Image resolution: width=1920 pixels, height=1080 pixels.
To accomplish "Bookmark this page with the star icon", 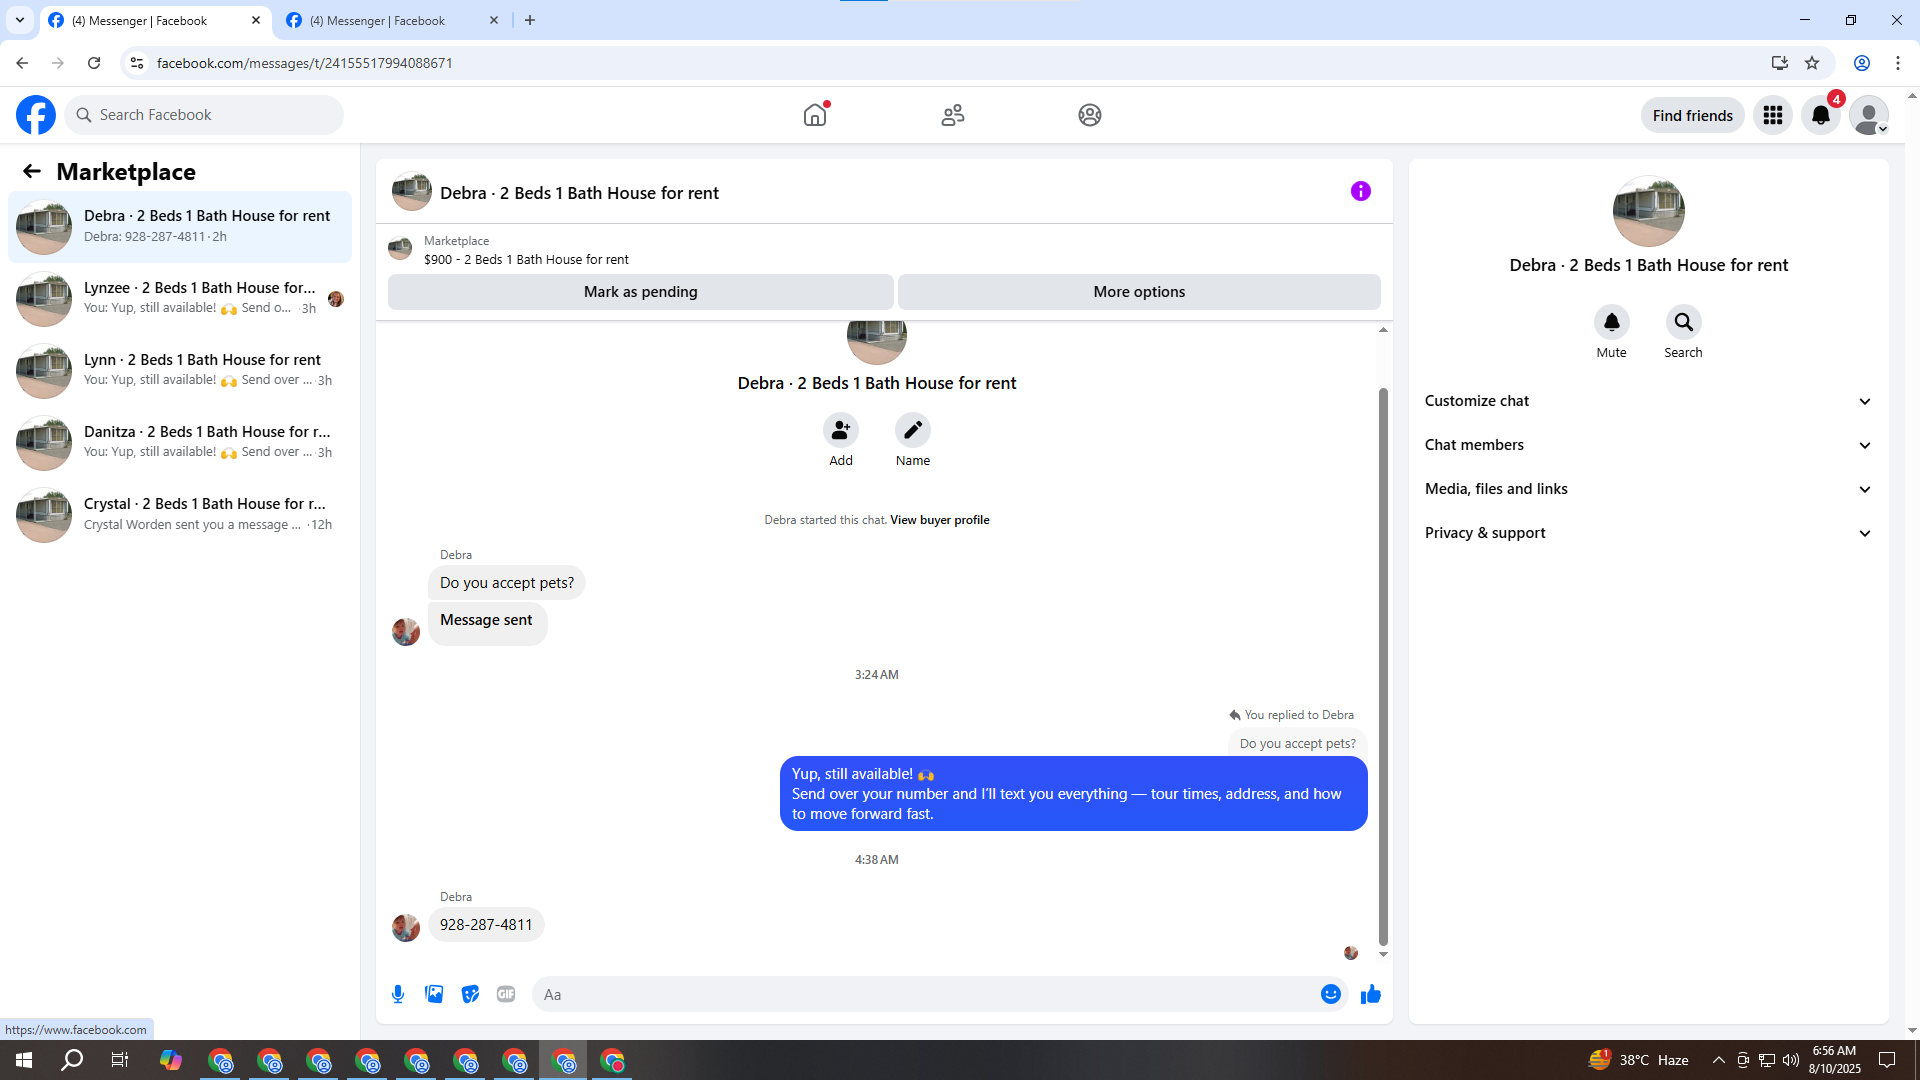I will coord(1812,63).
